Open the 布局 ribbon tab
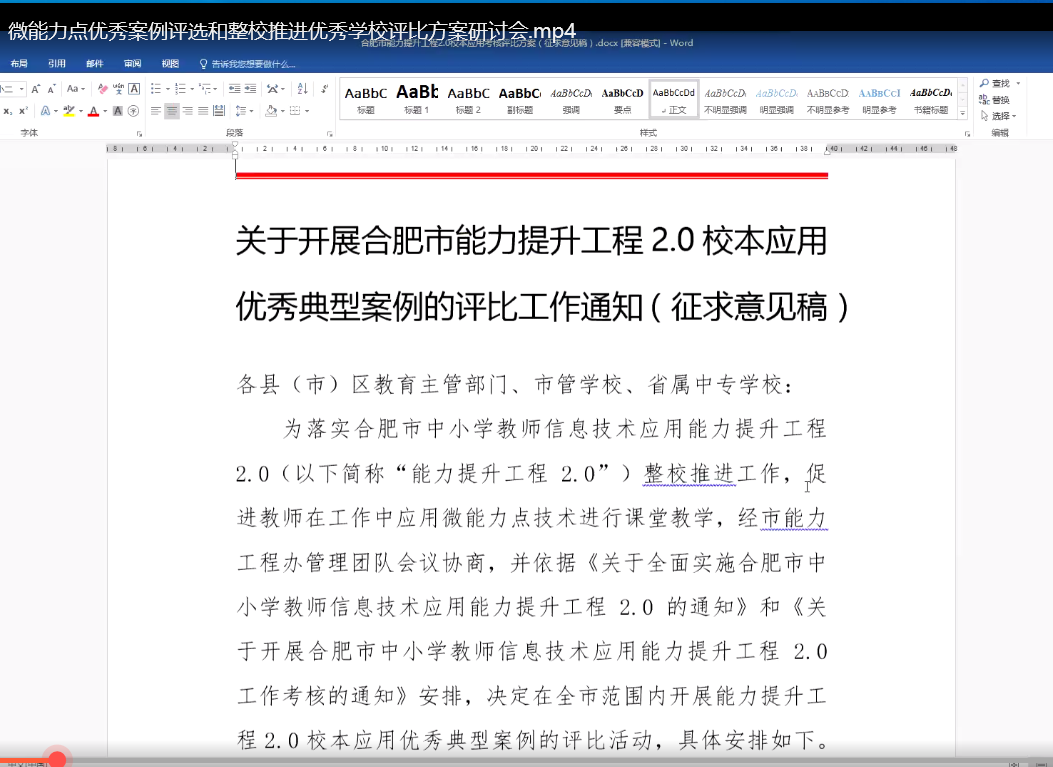The image size is (1053, 767). coord(19,64)
